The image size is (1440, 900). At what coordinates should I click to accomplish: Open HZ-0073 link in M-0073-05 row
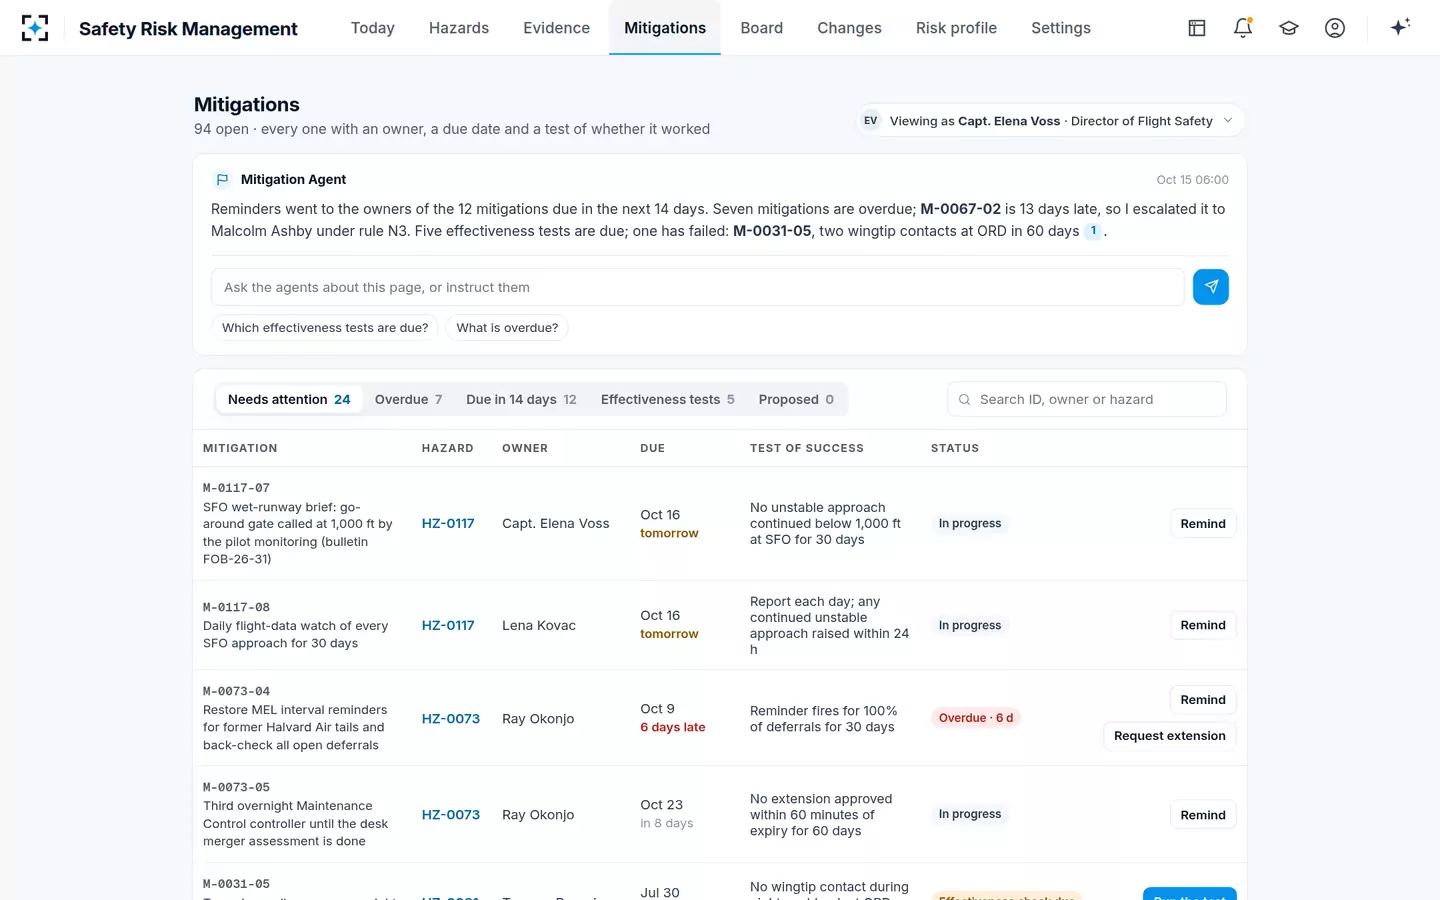pyautogui.click(x=451, y=814)
